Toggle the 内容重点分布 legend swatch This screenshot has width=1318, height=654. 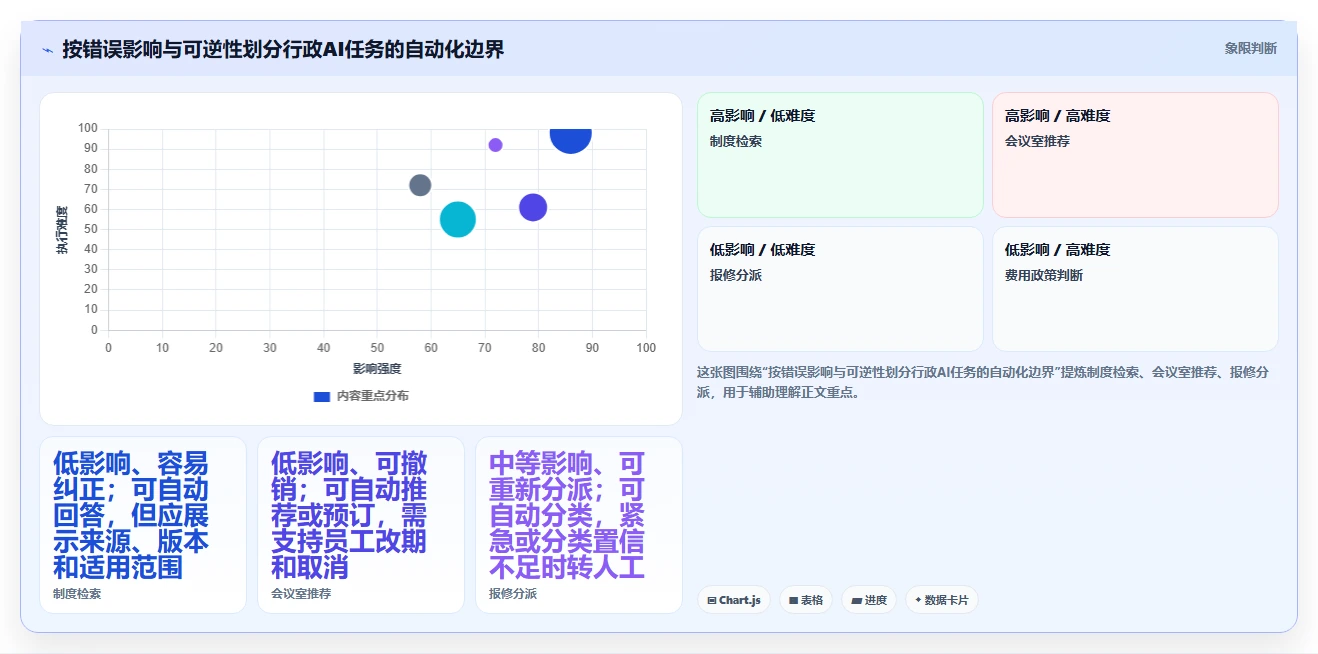point(322,396)
